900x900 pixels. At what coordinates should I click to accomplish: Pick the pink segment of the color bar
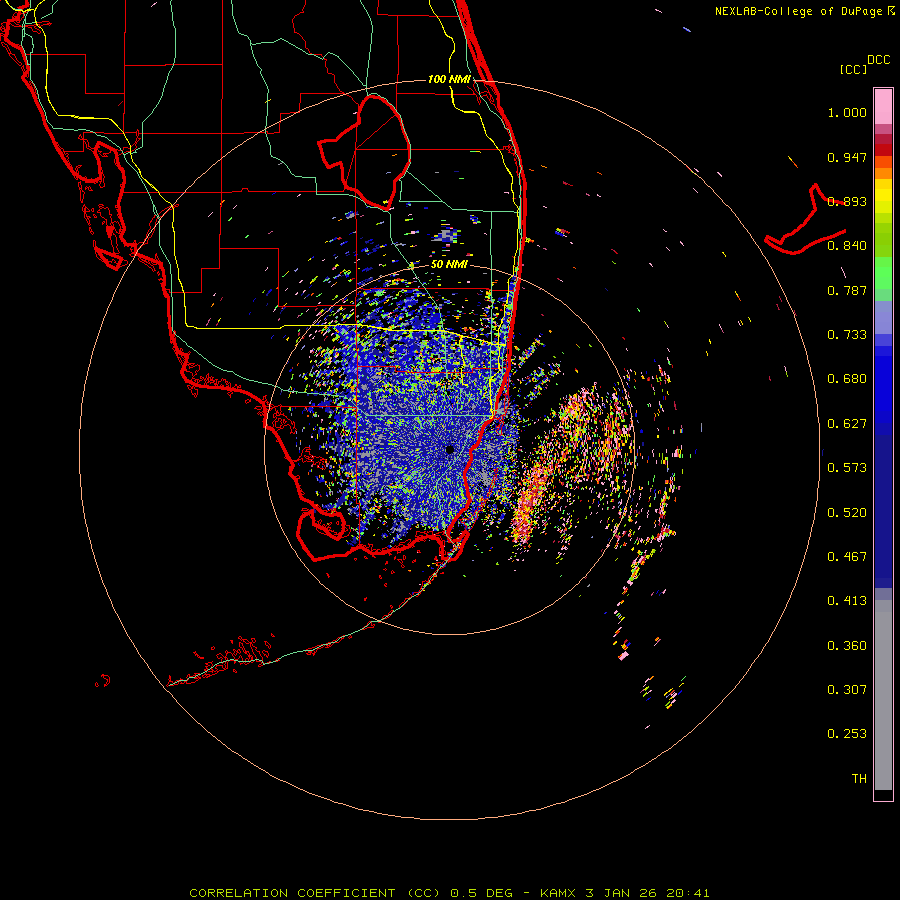(883, 107)
